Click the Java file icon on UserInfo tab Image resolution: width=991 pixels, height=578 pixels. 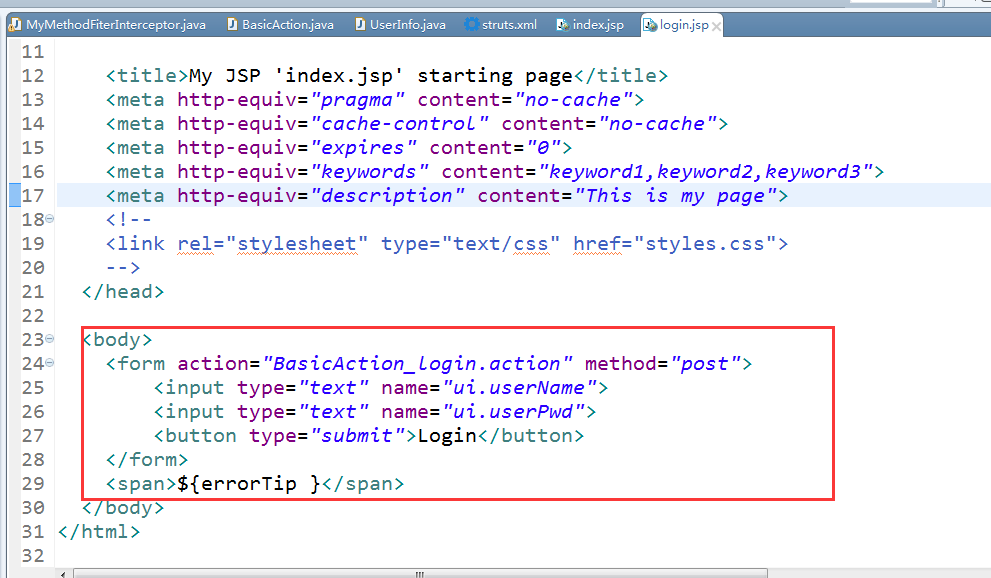tap(360, 25)
